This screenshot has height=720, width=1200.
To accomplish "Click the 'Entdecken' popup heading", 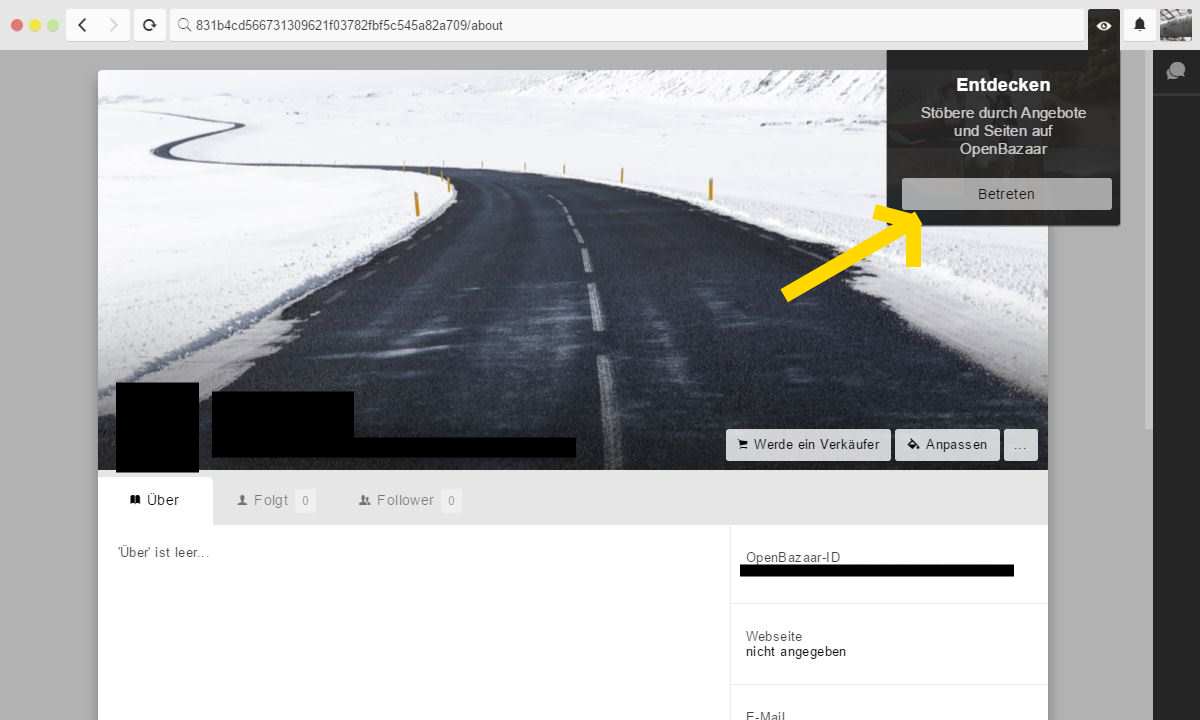I will (x=1003, y=85).
